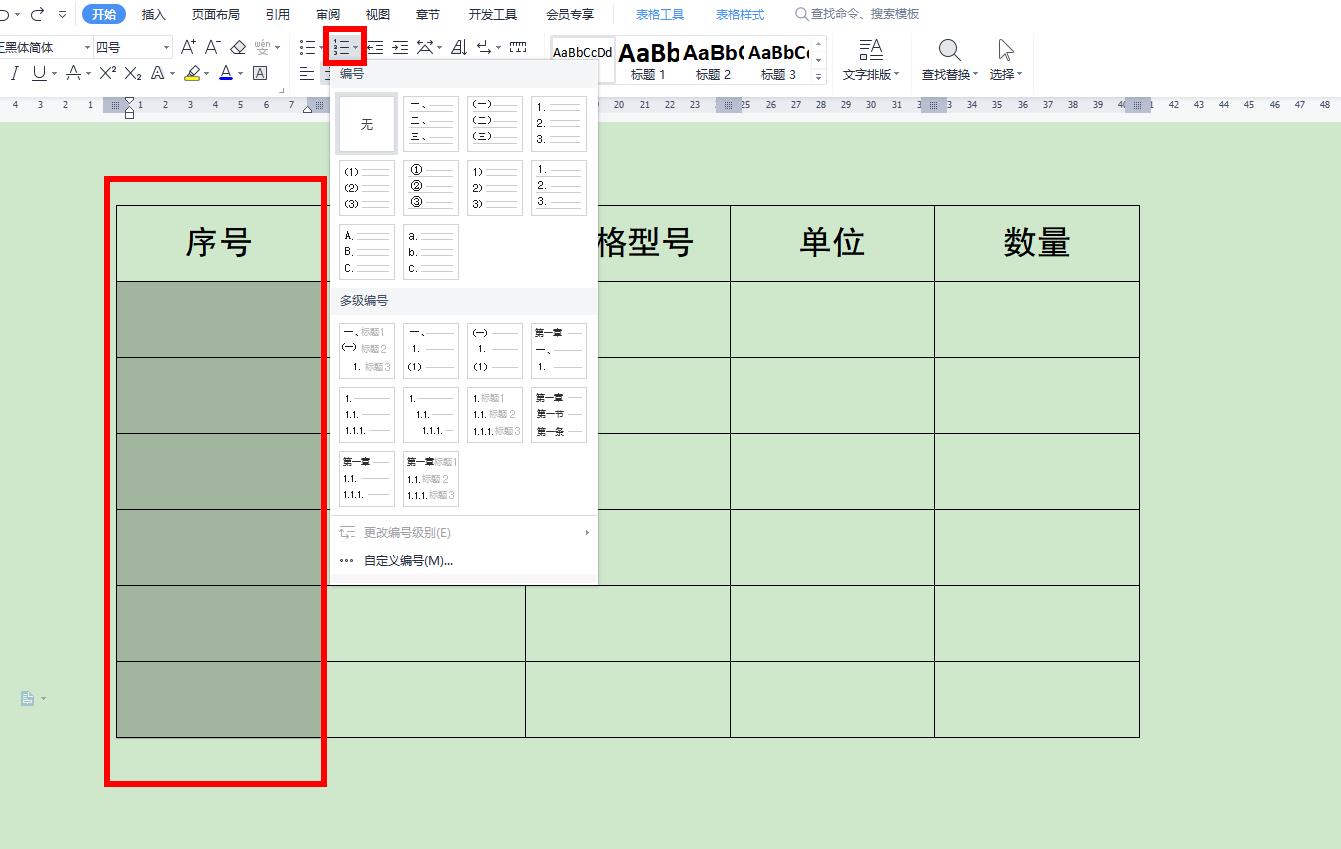Open the highlight color dropdown arrow
Screen dimensions: 1341x849
206,74
